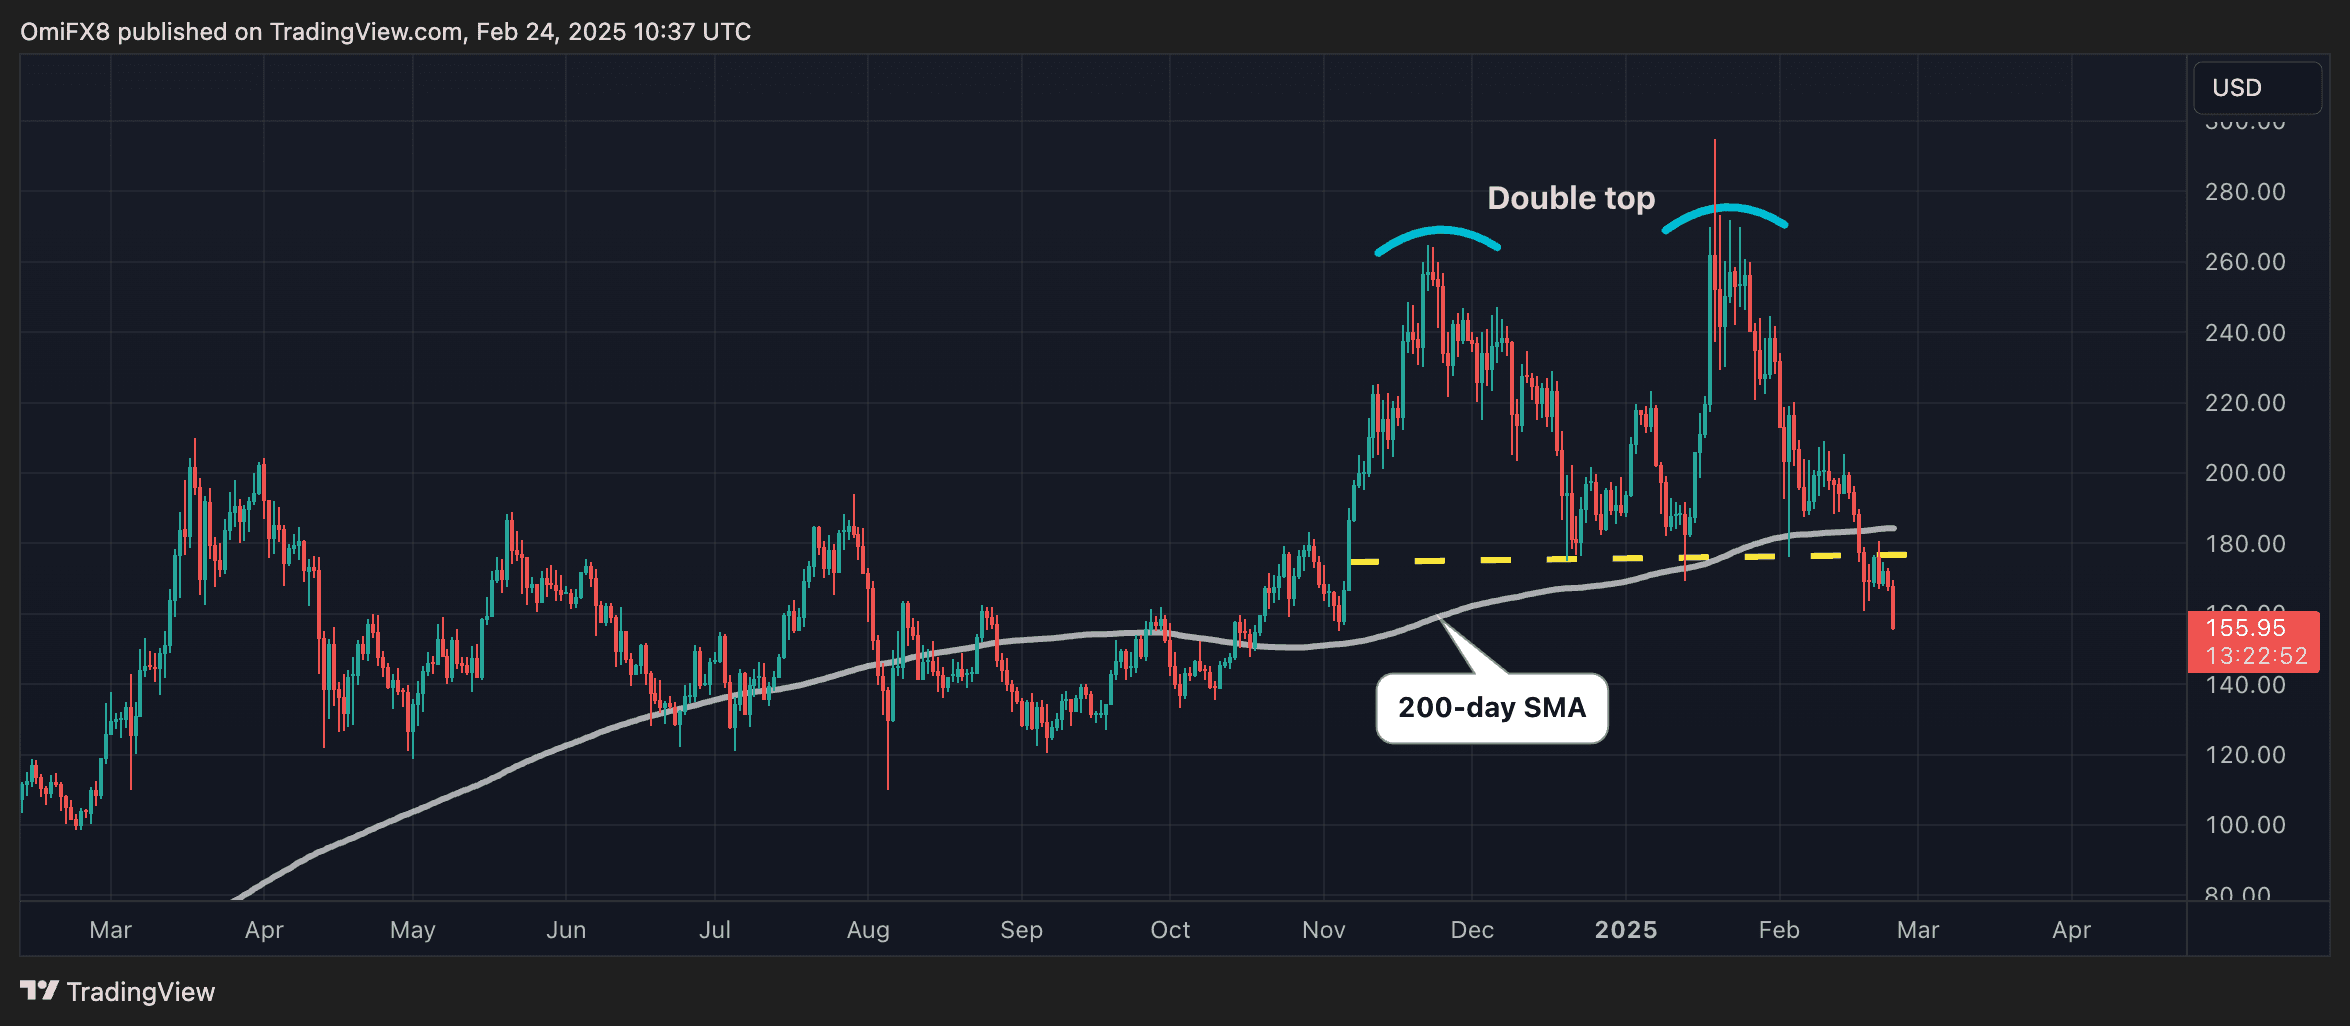
Task: Select the countdown timer 13:22:52 under price
Action: (x=2256, y=656)
